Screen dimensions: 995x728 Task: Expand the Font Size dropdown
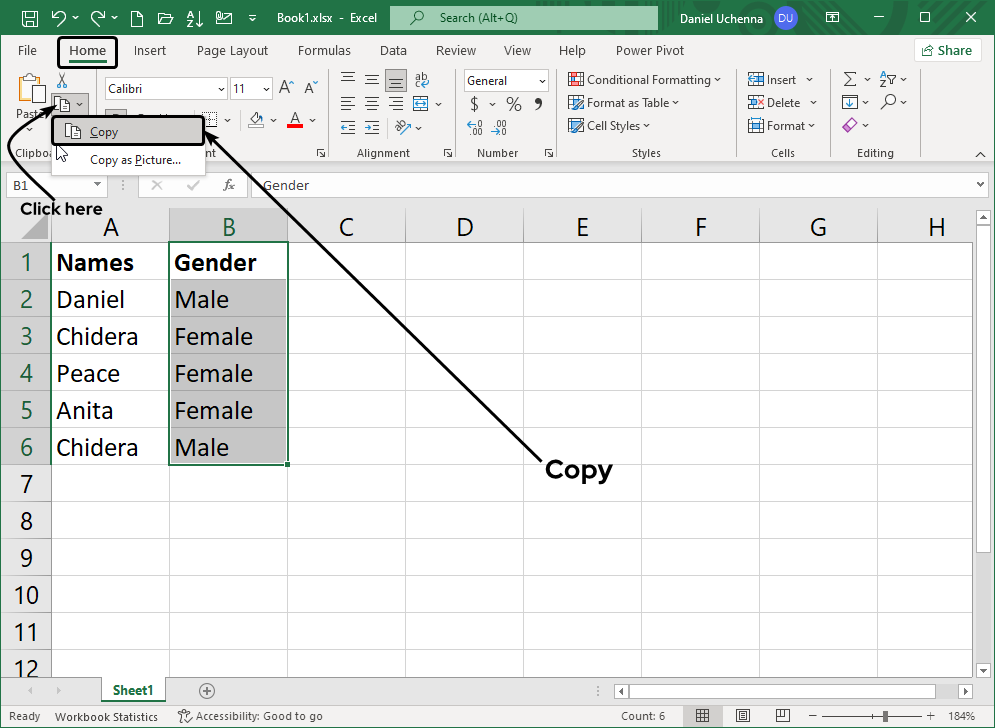(x=265, y=88)
